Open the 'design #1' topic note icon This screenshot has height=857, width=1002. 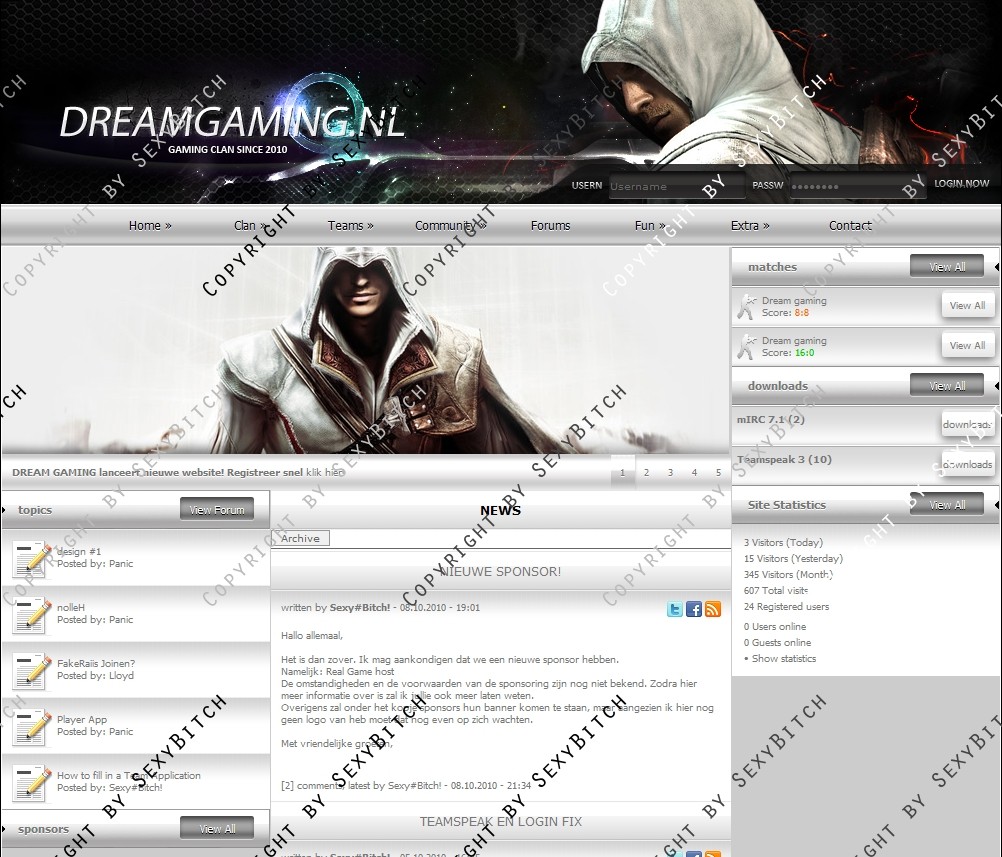point(31,559)
